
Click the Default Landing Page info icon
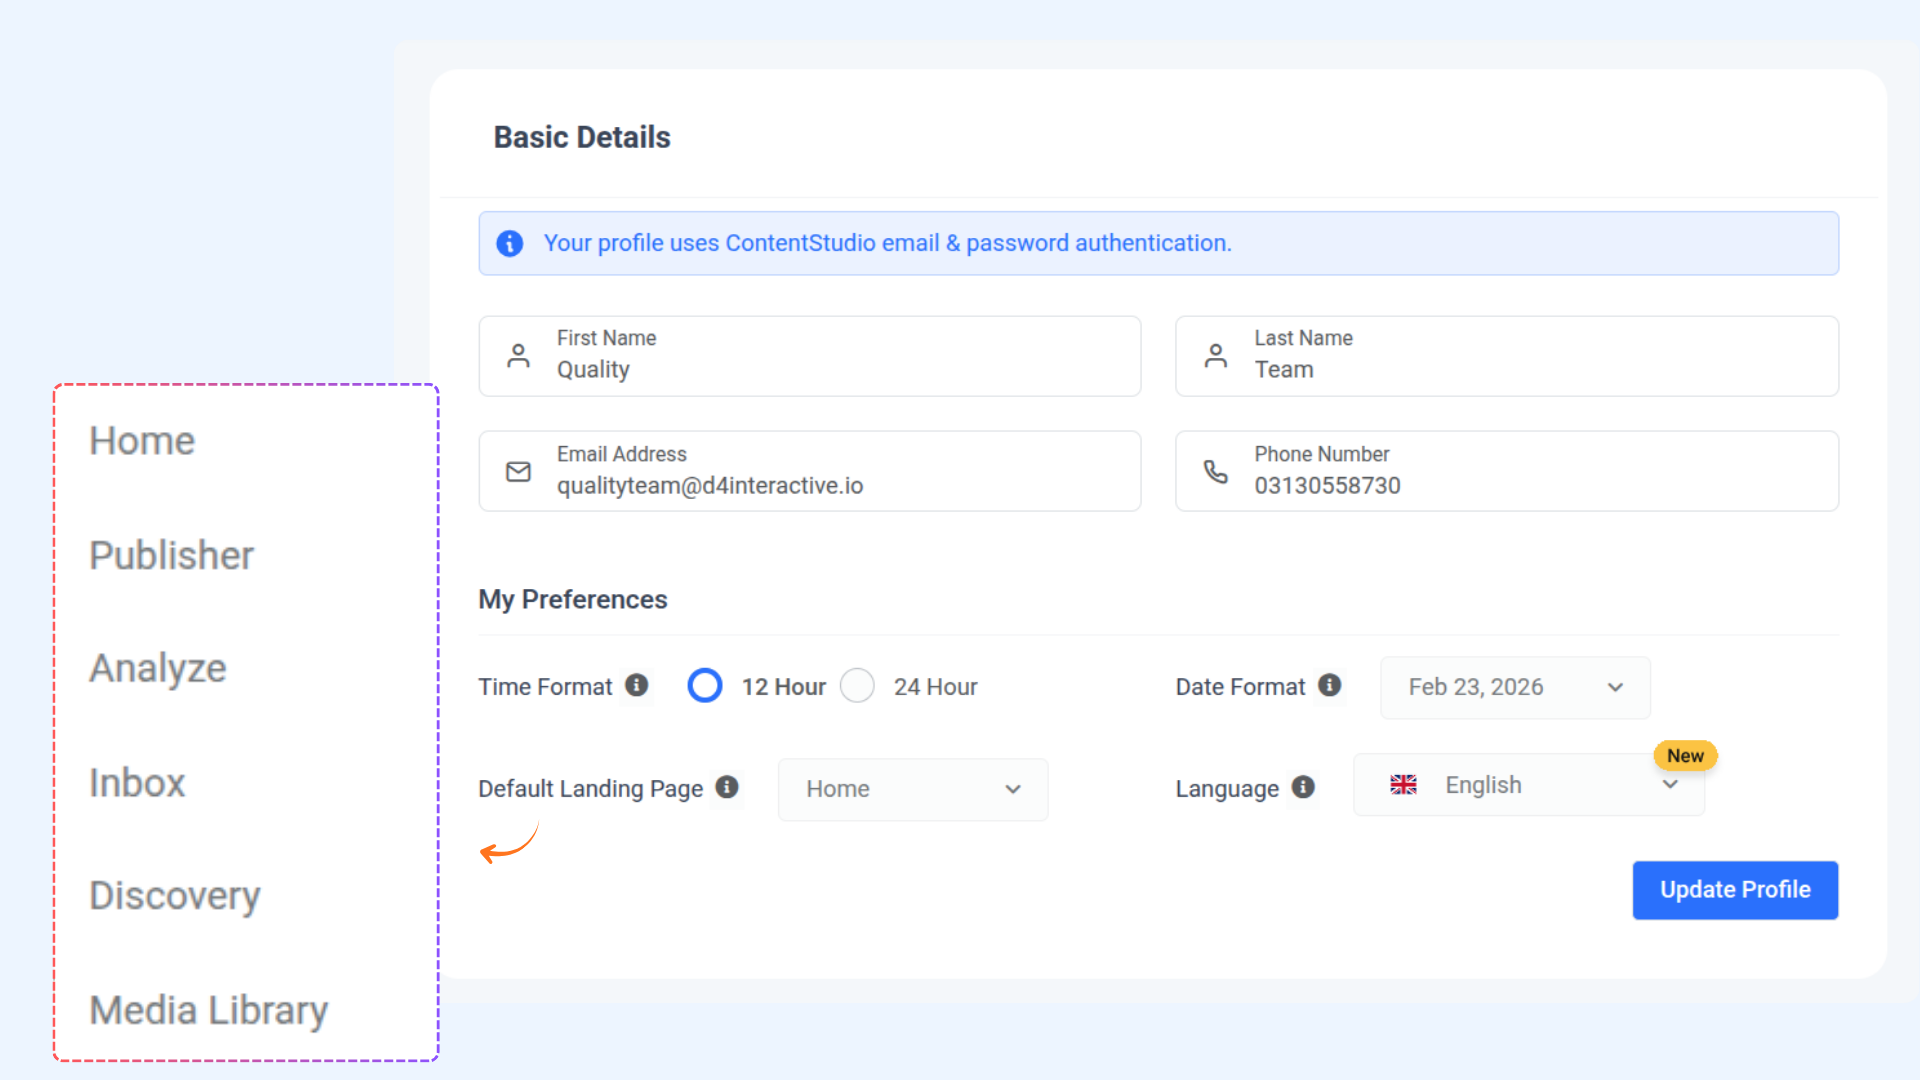727,788
